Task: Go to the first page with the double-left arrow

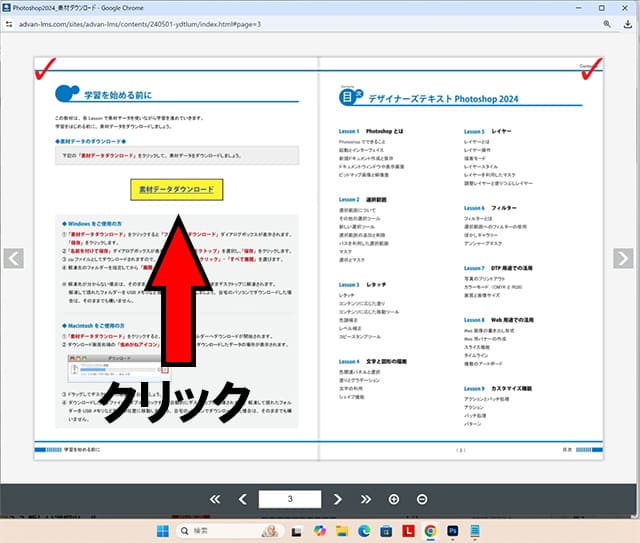Action: pos(215,499)
